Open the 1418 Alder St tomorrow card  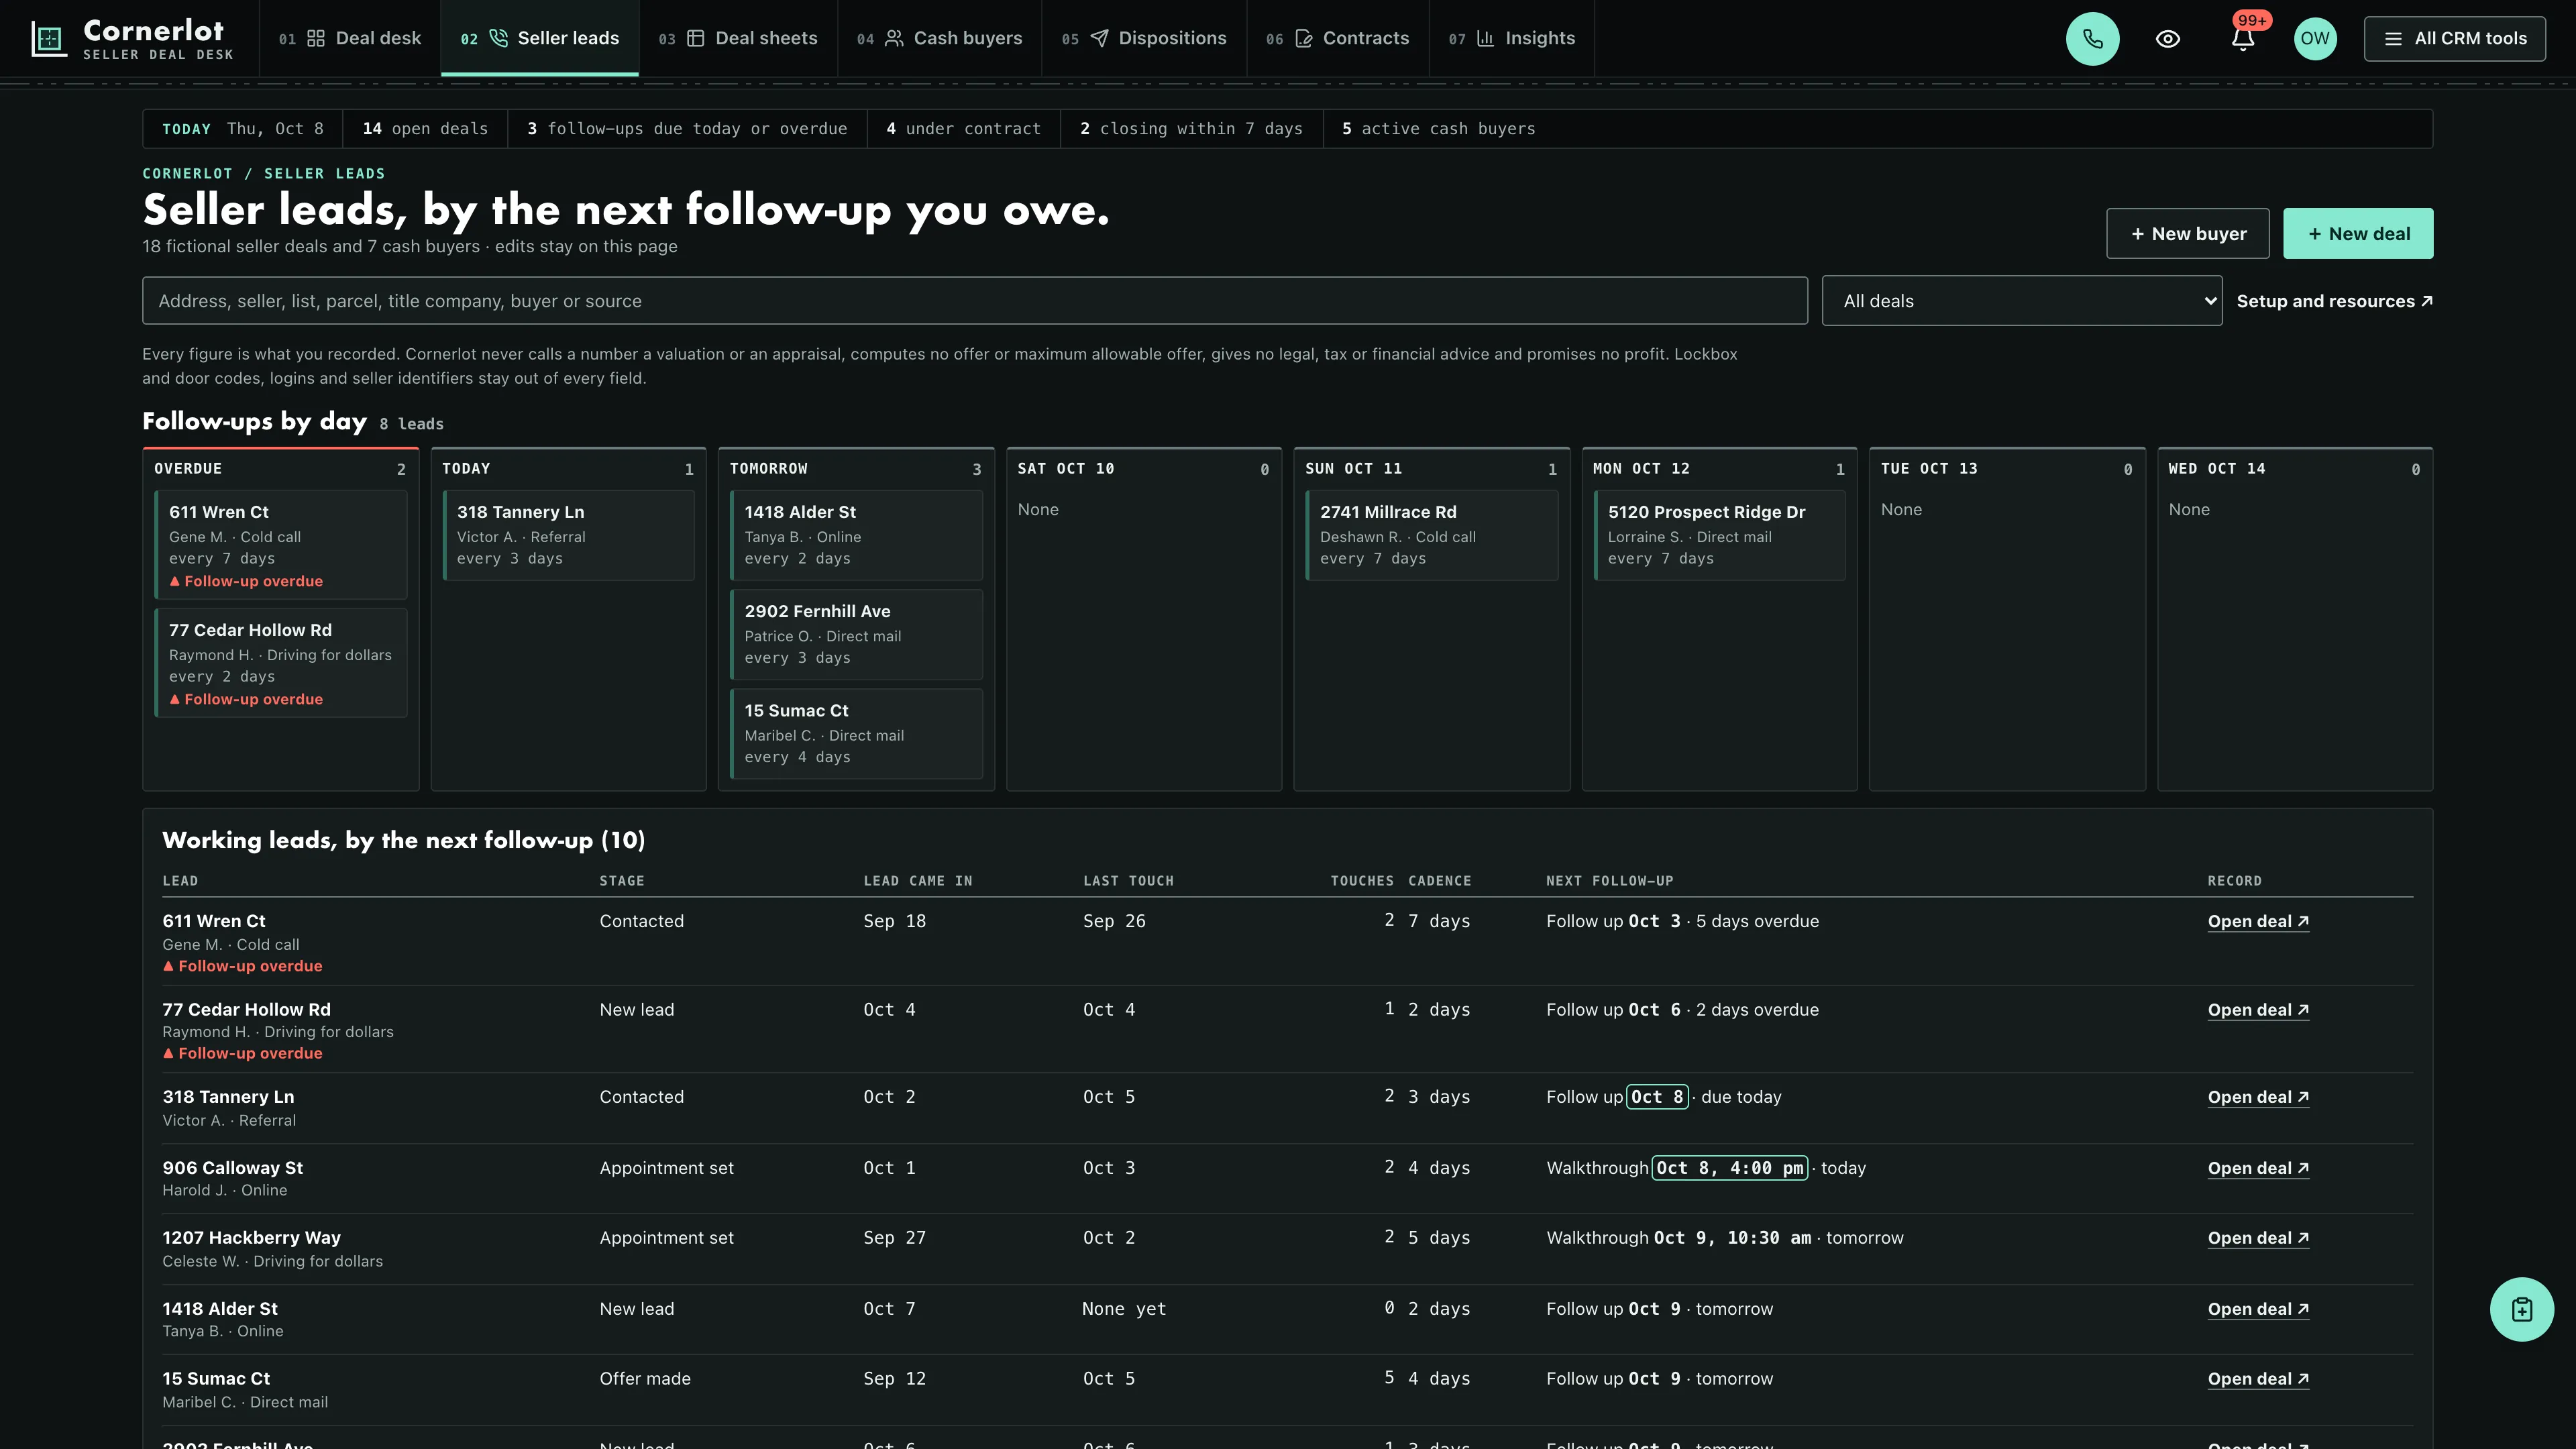click(x=856, y=535)
